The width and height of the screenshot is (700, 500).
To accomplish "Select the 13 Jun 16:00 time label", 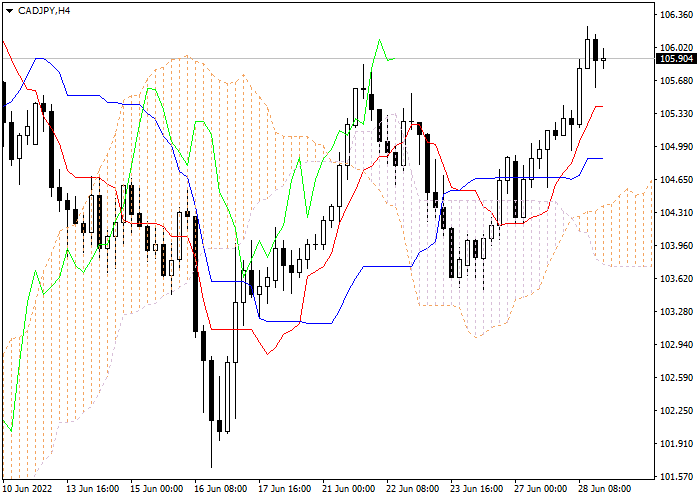I will 93,489.
